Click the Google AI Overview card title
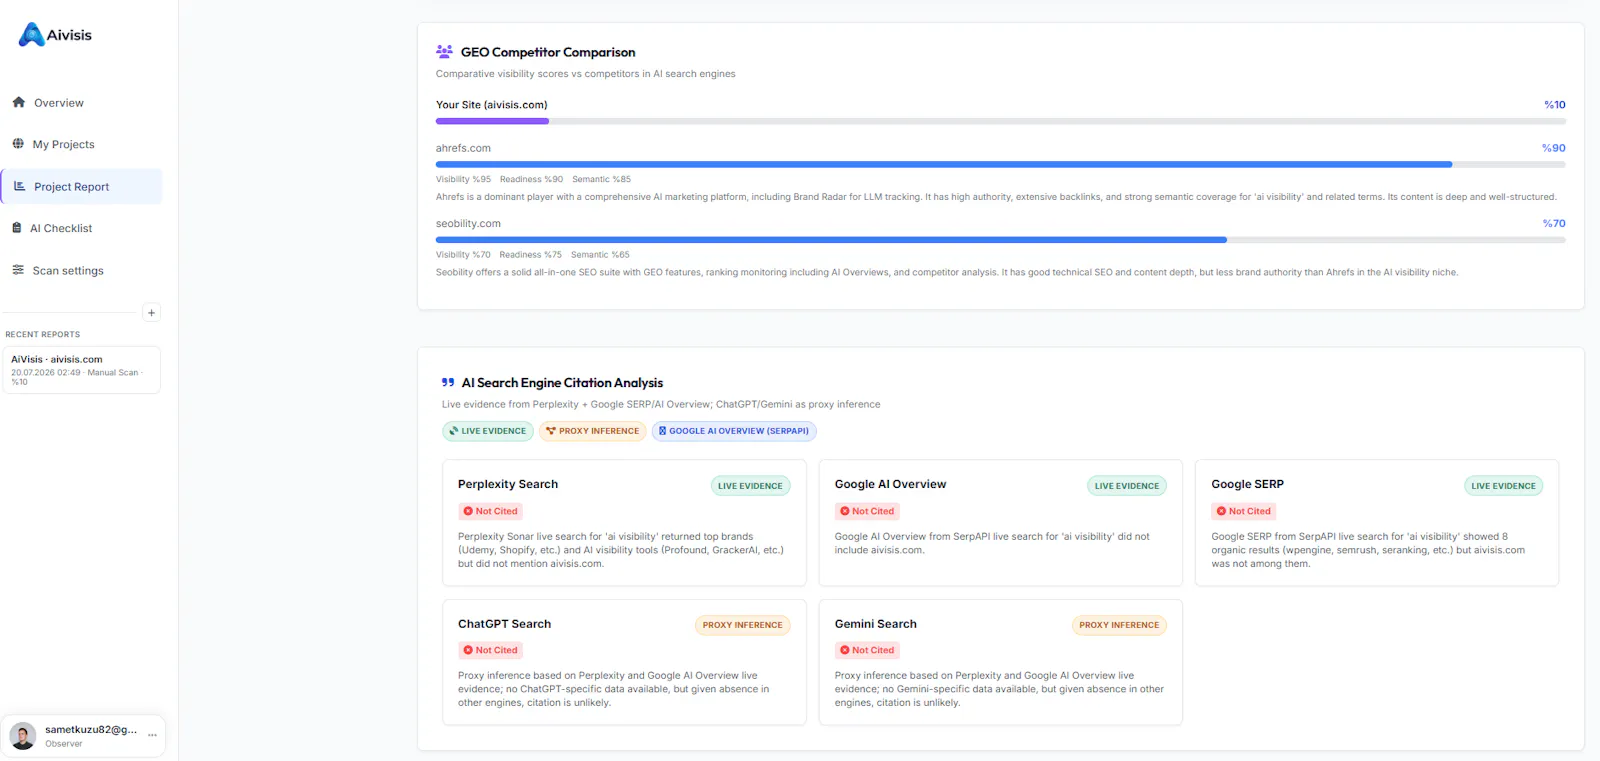1600x761 pixels. coord(890,484)
